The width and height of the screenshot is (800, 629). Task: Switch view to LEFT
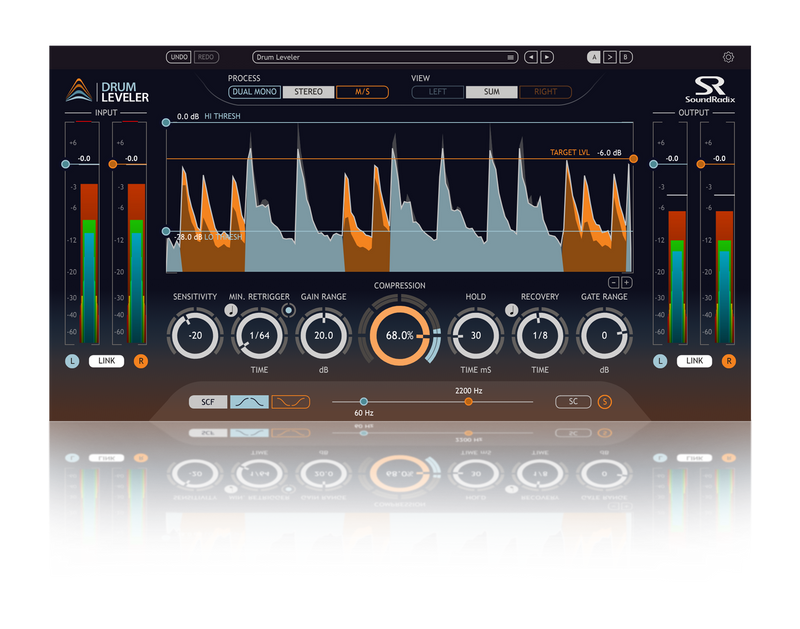tap(438, 92)
